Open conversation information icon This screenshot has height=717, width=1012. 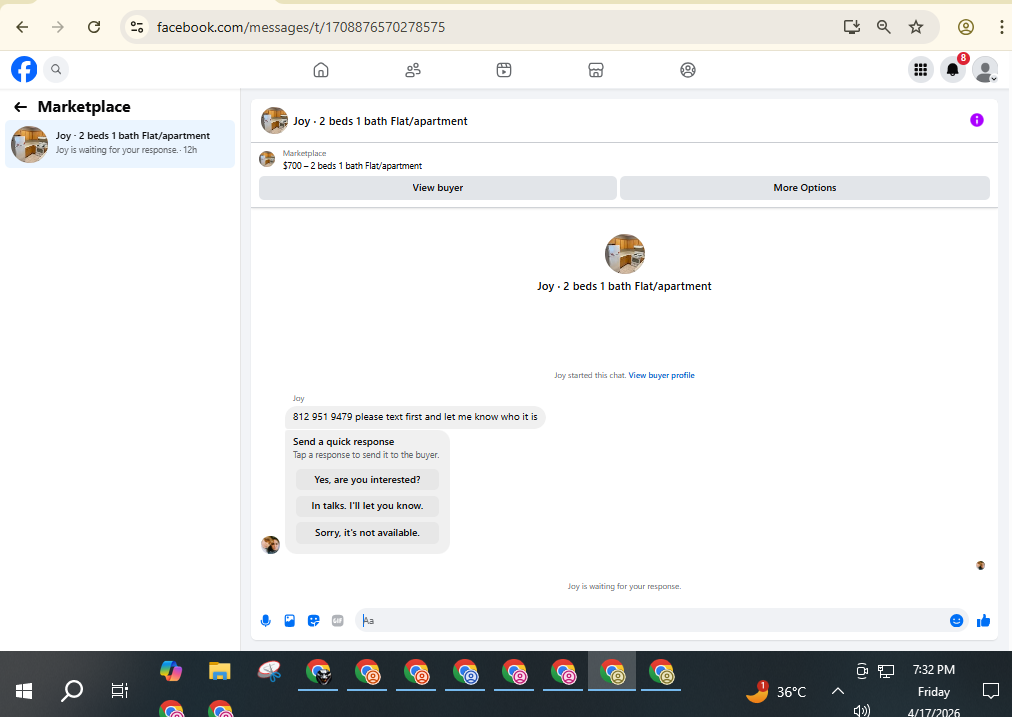pos(977,120)
